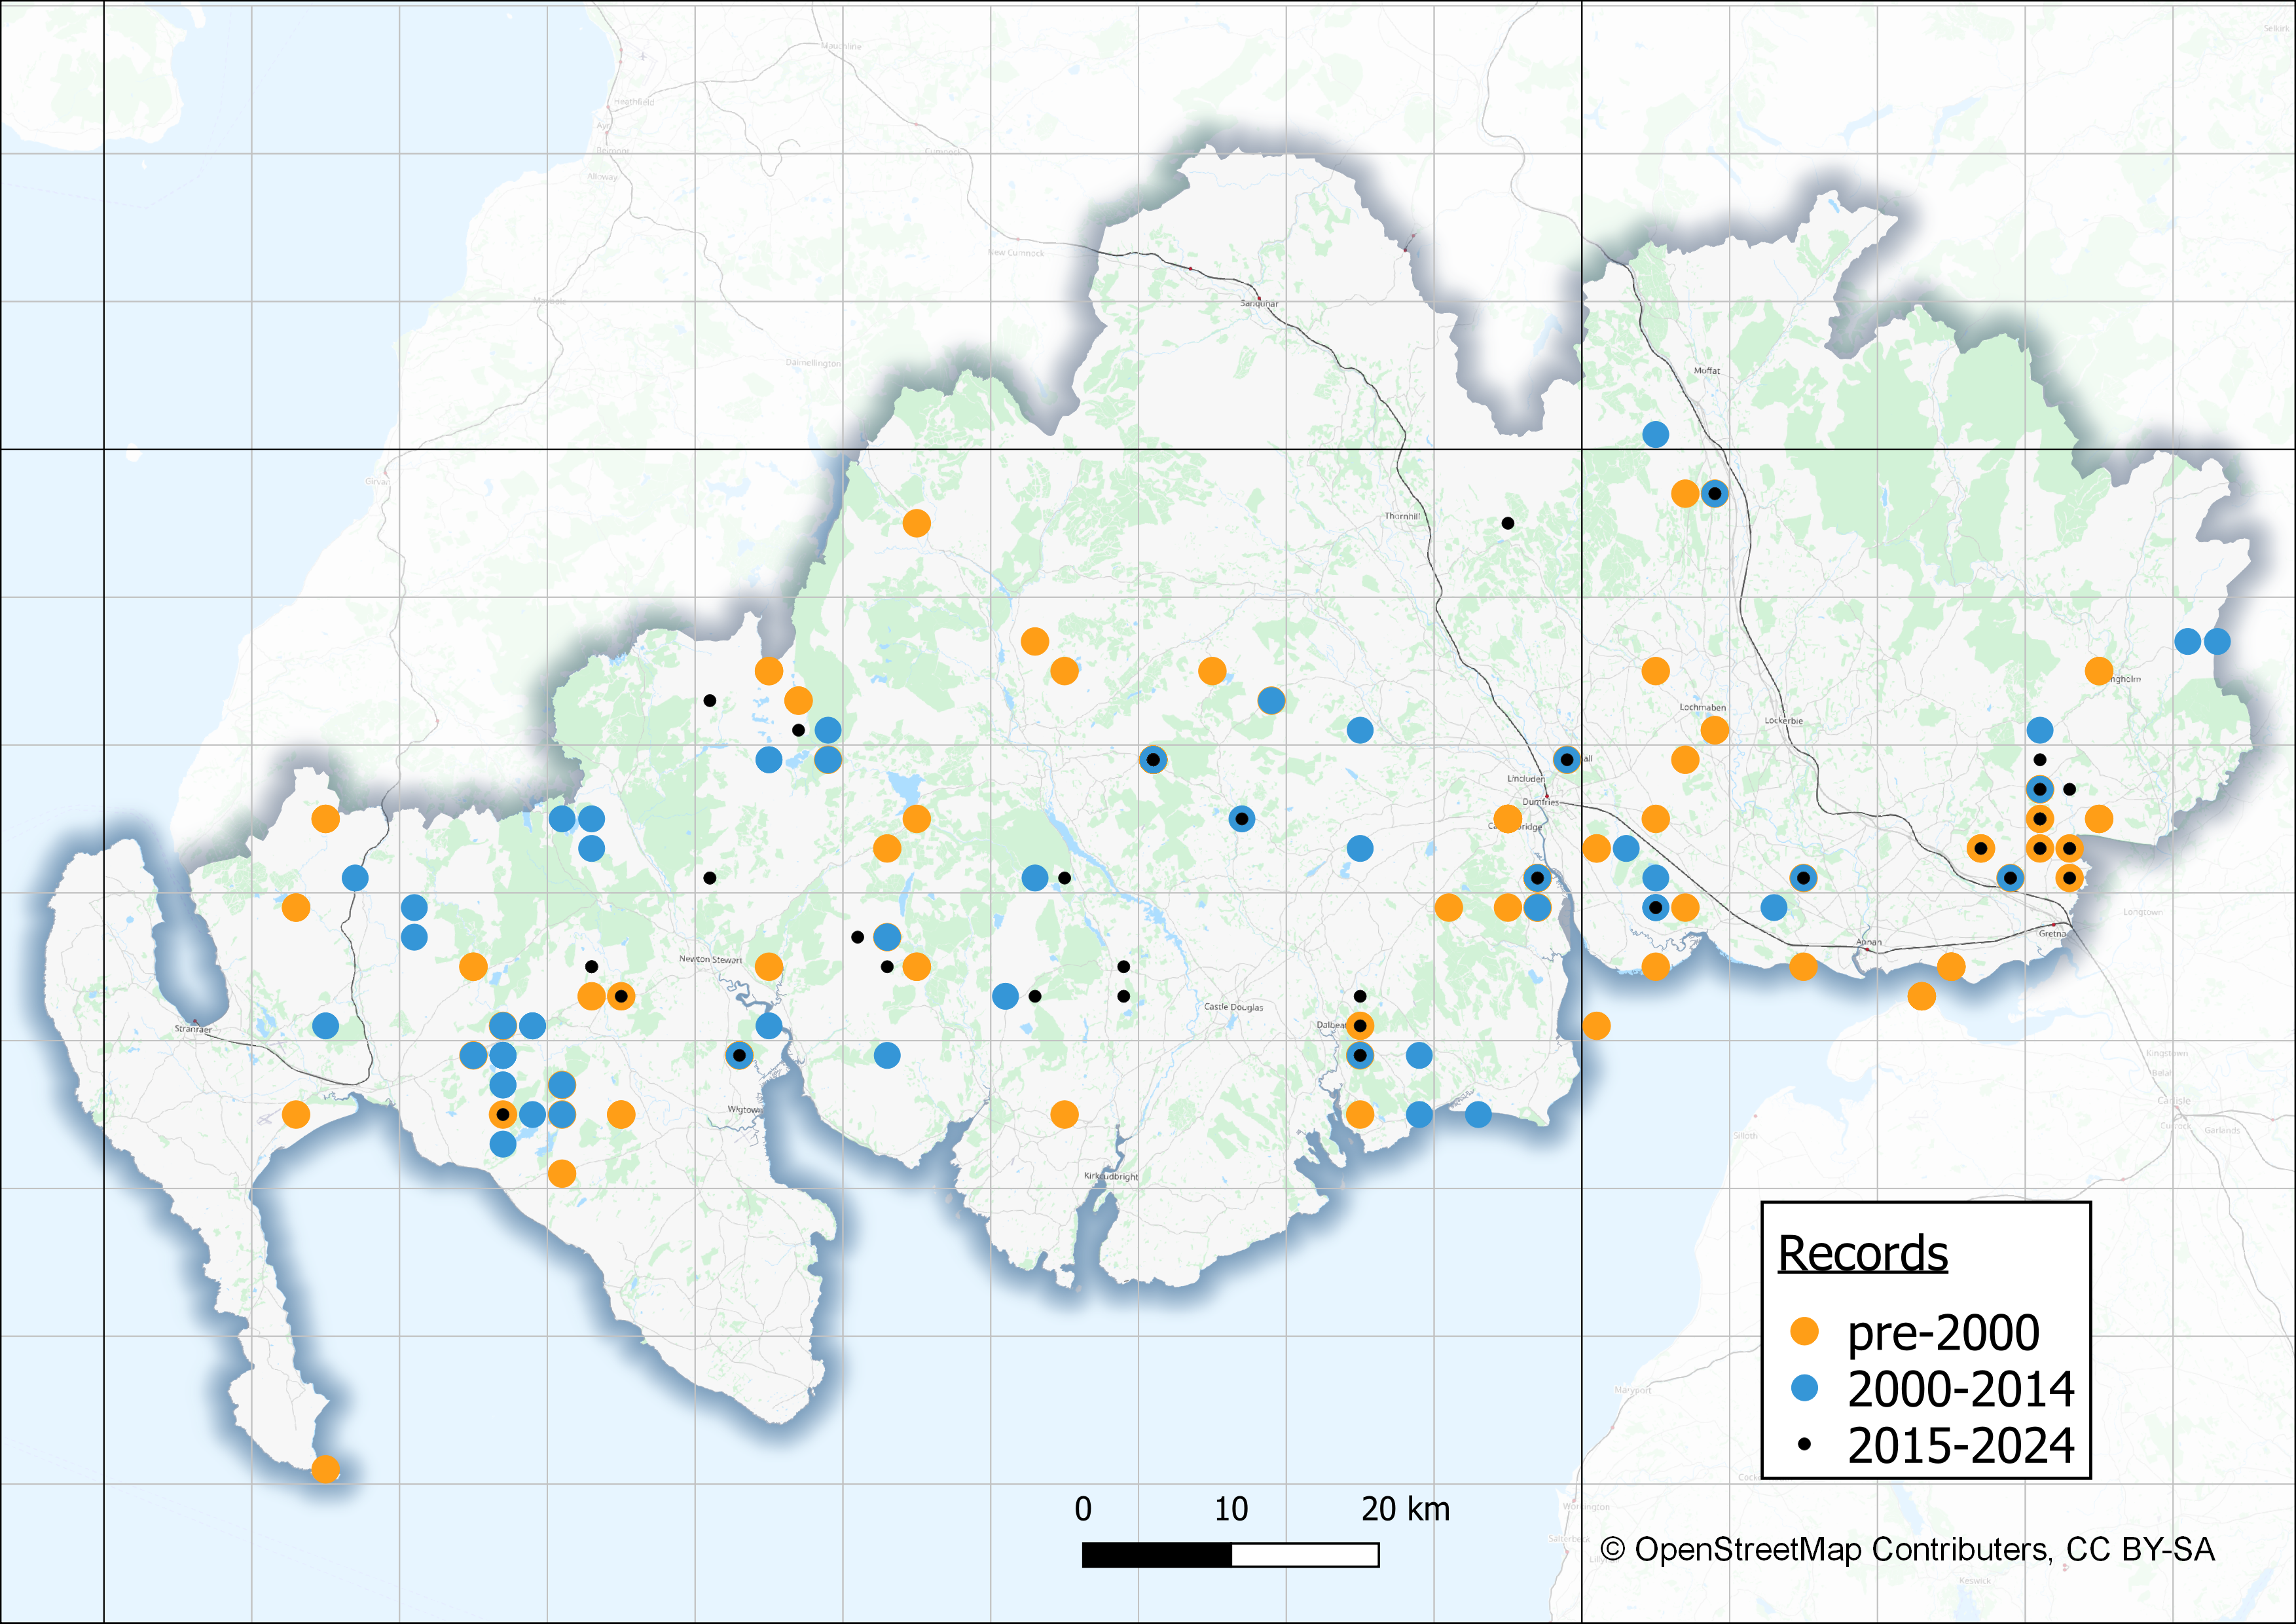Click the orange dot beside Langholm label
The height and width of the screenshot is (1624, 2296).
tap(2099, 671)
